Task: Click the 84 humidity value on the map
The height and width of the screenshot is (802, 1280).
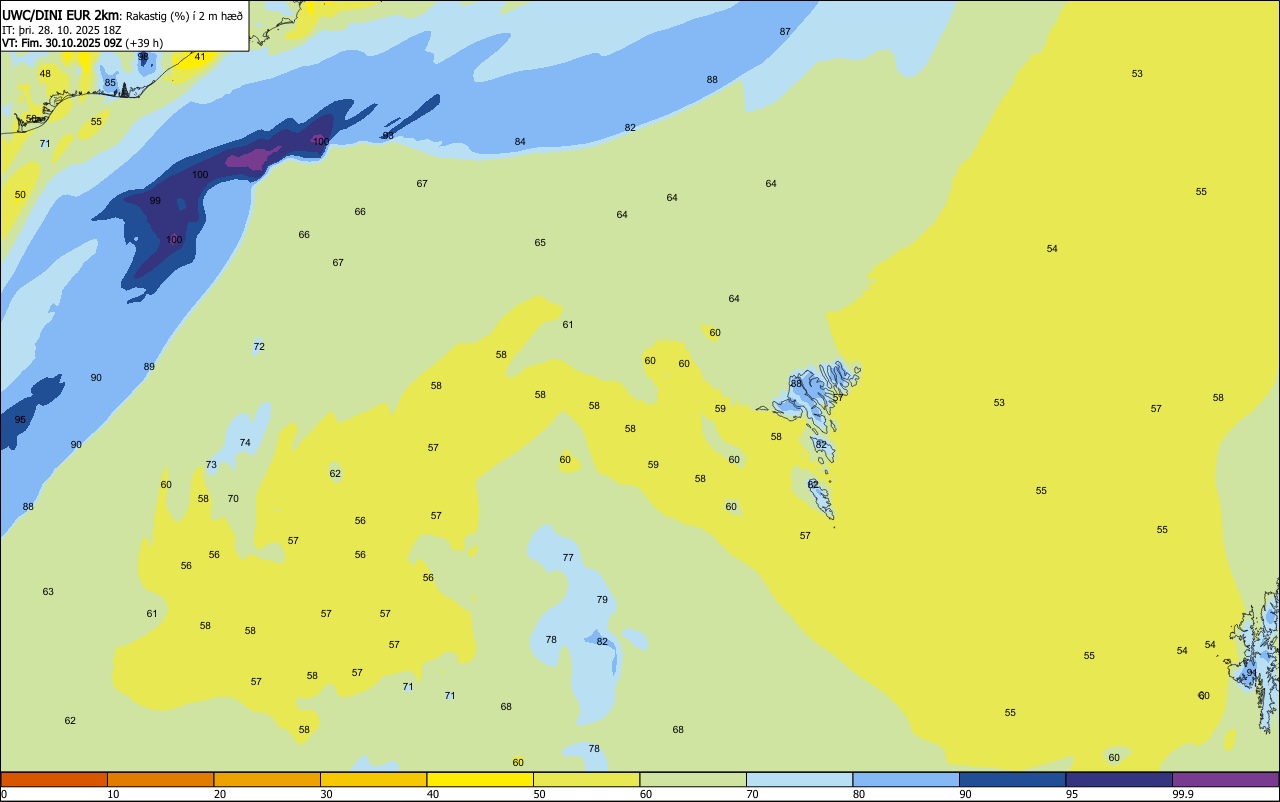Action: click(x=520, y=142)
